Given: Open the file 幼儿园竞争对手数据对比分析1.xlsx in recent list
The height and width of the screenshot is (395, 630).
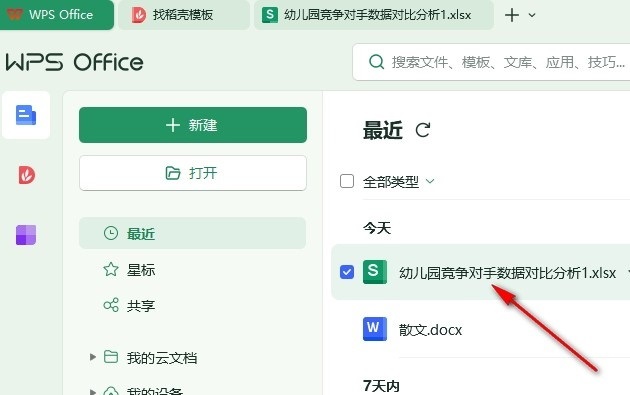Looking at the screenshot, I should pos(507,273).
